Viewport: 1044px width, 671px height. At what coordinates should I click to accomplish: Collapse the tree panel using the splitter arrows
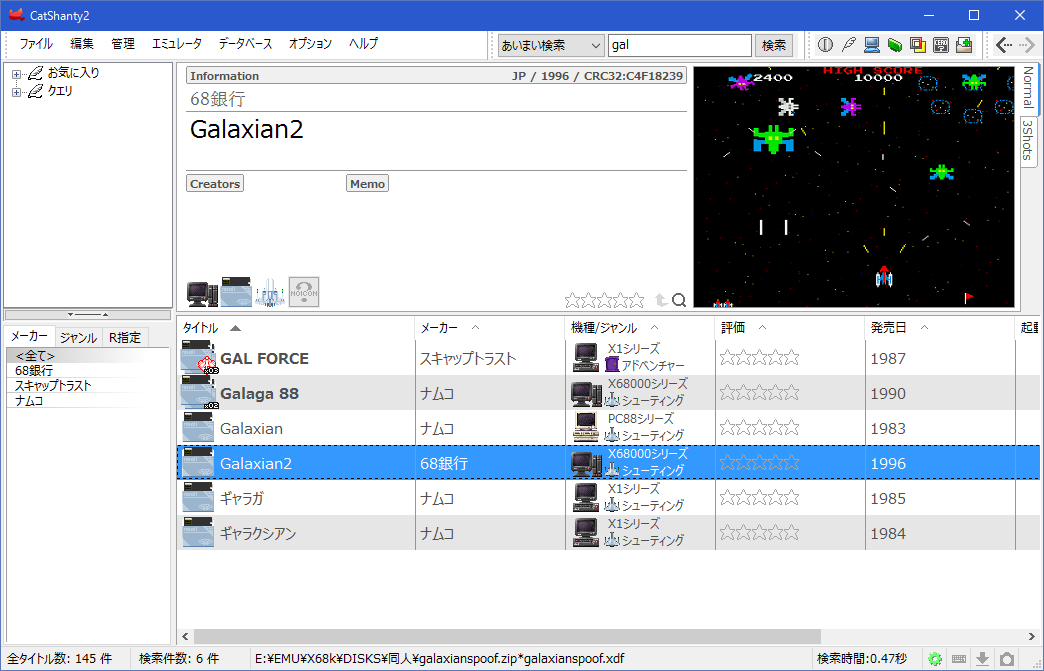point(88,314)
